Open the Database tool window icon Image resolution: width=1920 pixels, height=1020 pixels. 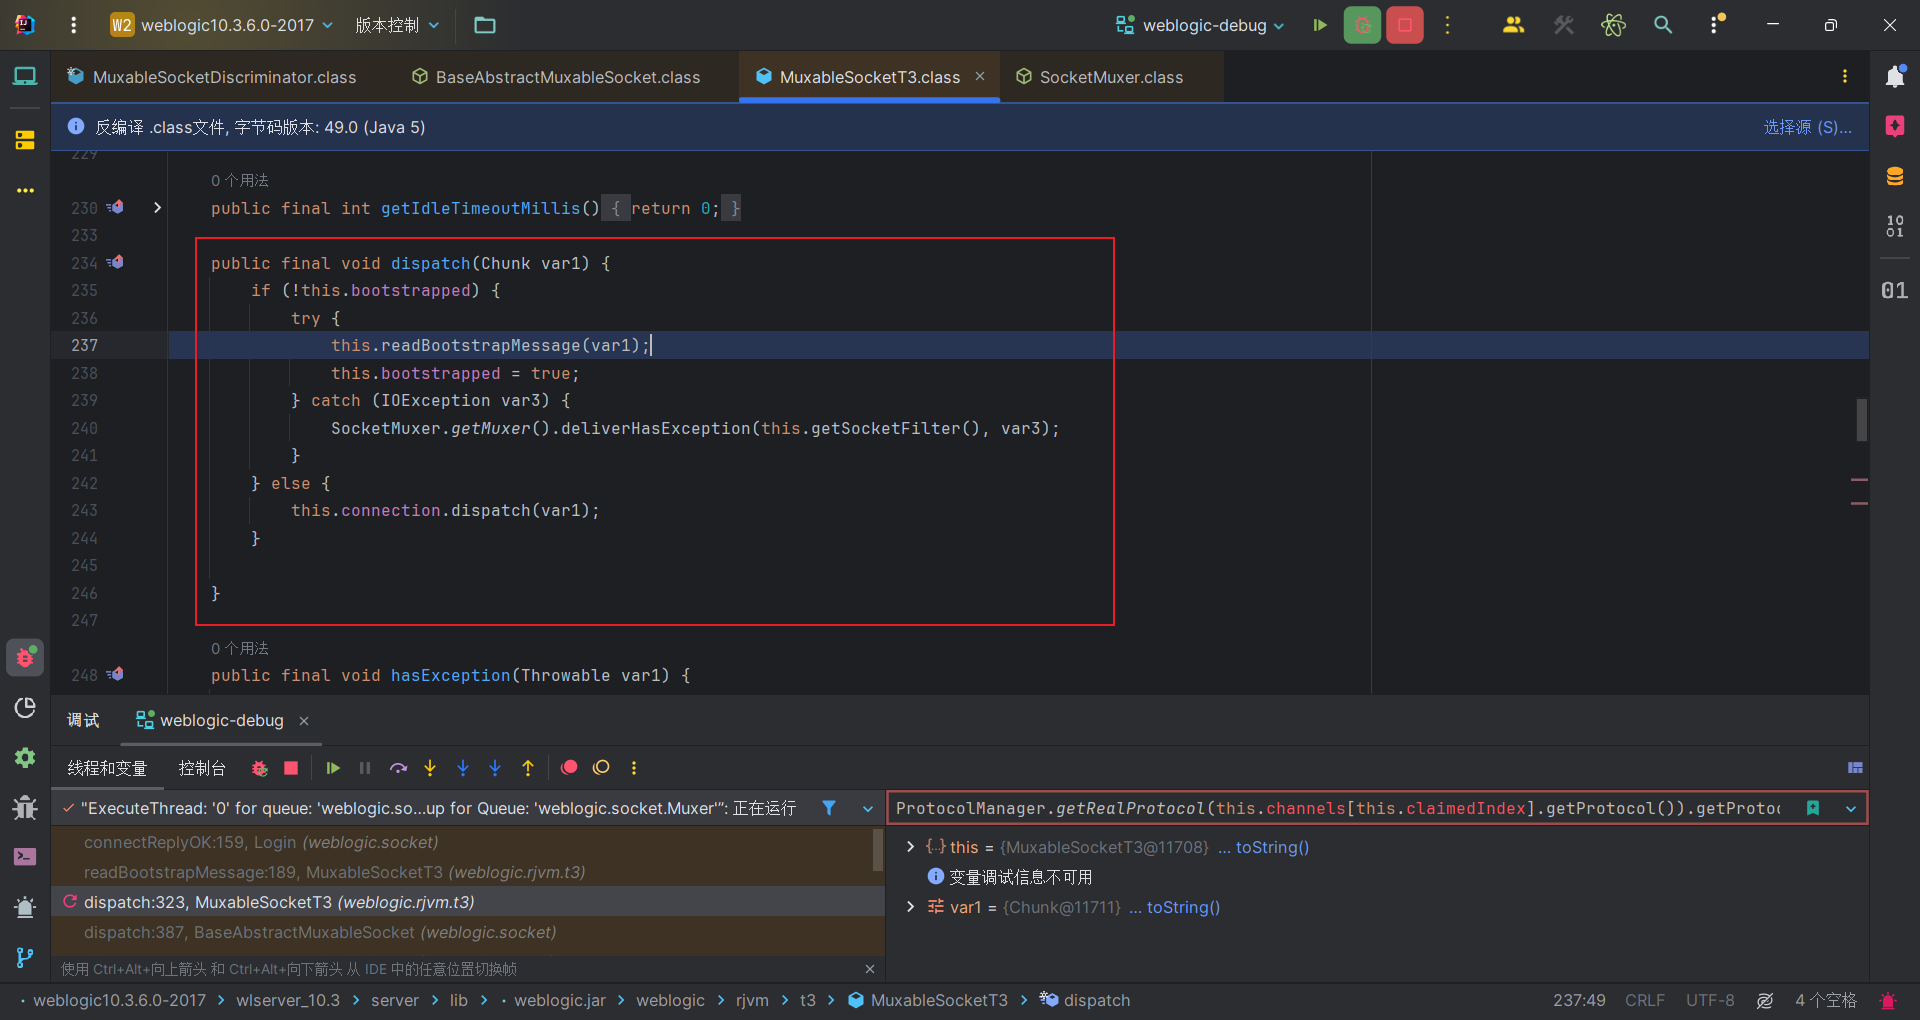pos(1895,176)
